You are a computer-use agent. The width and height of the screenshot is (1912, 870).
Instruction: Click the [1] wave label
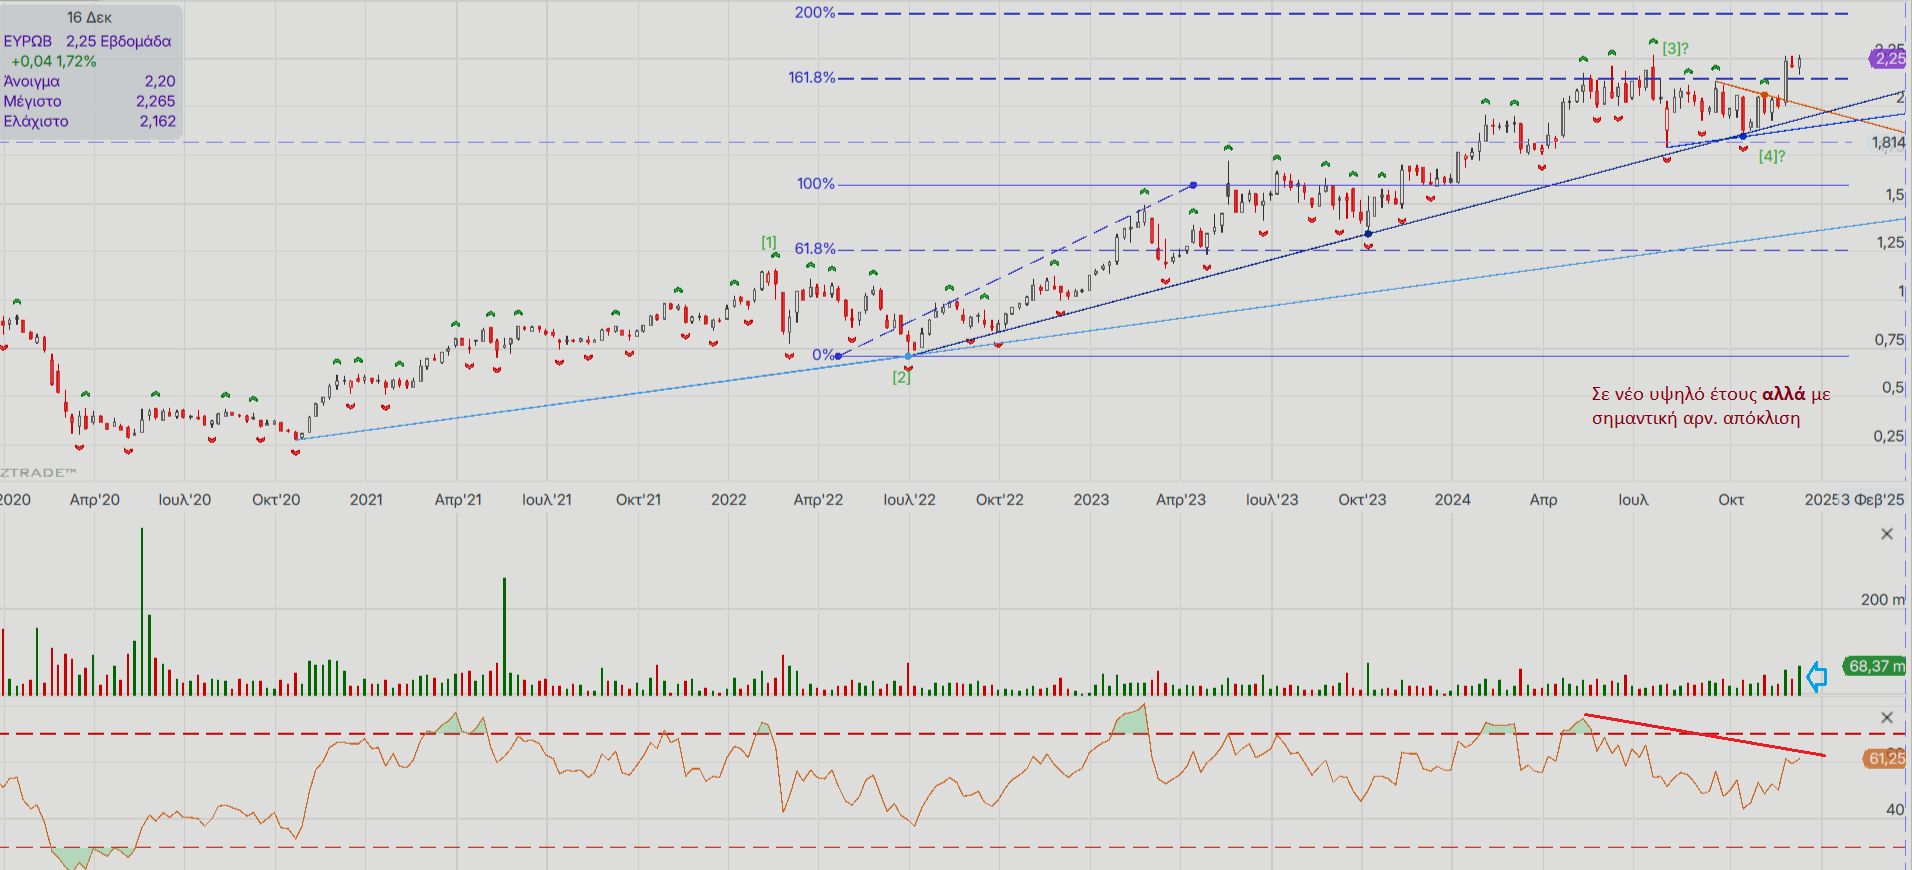pyautogui.click(x=769, y=242)
